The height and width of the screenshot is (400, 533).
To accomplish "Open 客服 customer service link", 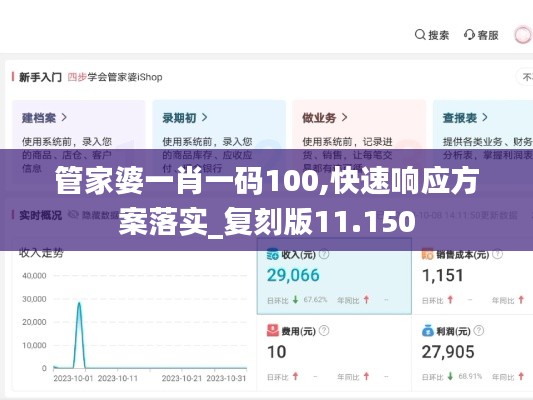I will click(481, 35).
